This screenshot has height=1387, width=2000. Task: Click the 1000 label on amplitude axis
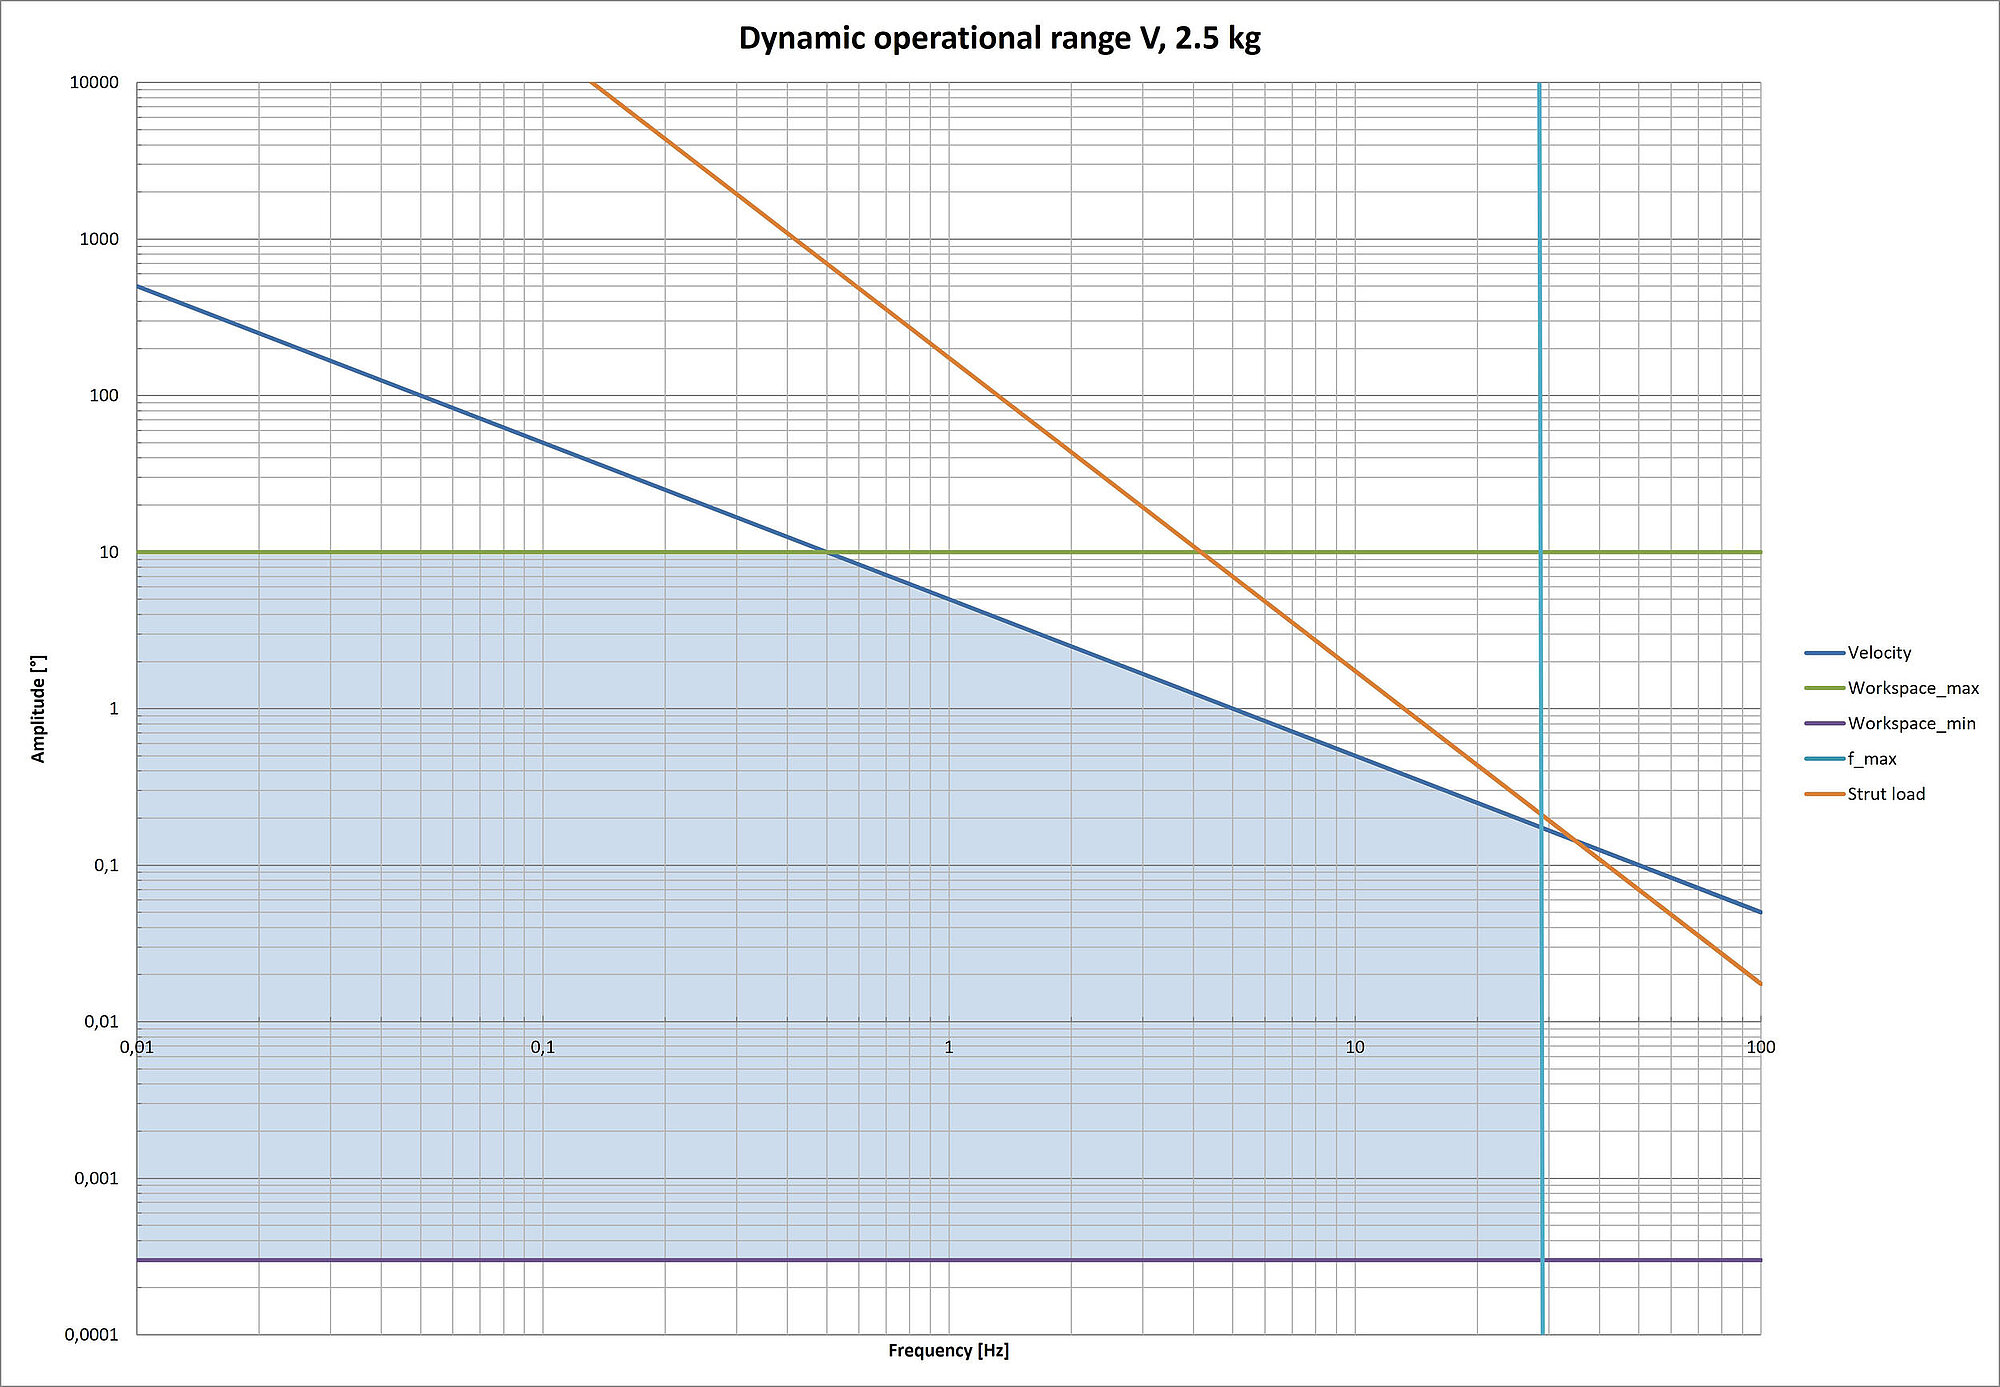tap(99, 239)
